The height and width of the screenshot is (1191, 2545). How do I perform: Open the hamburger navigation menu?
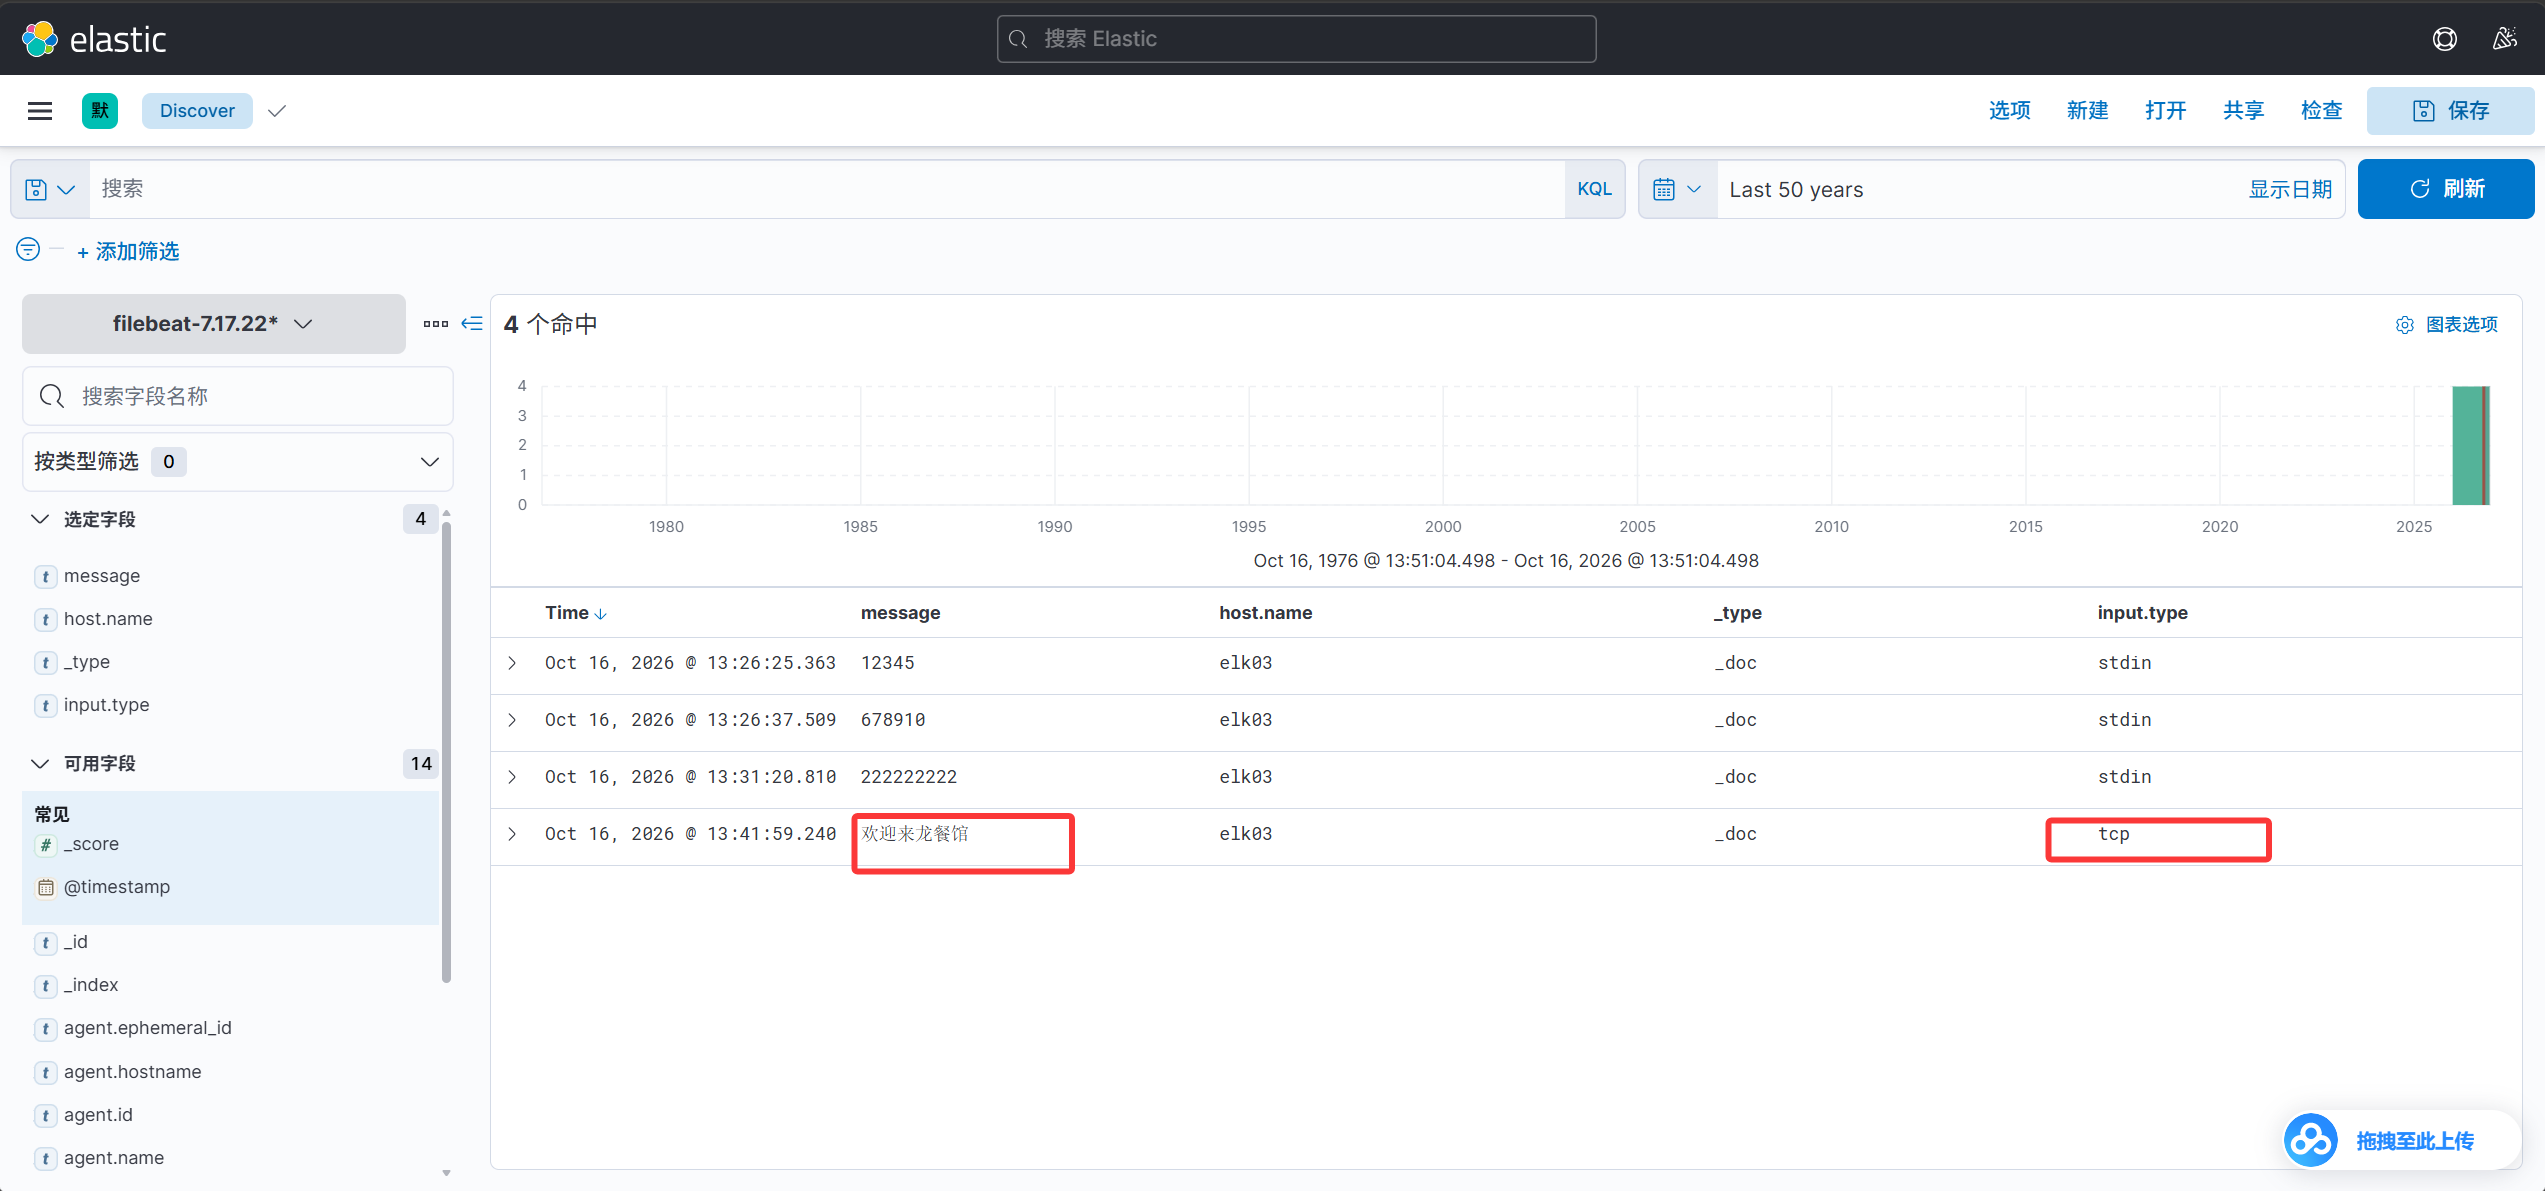point(40,111)
